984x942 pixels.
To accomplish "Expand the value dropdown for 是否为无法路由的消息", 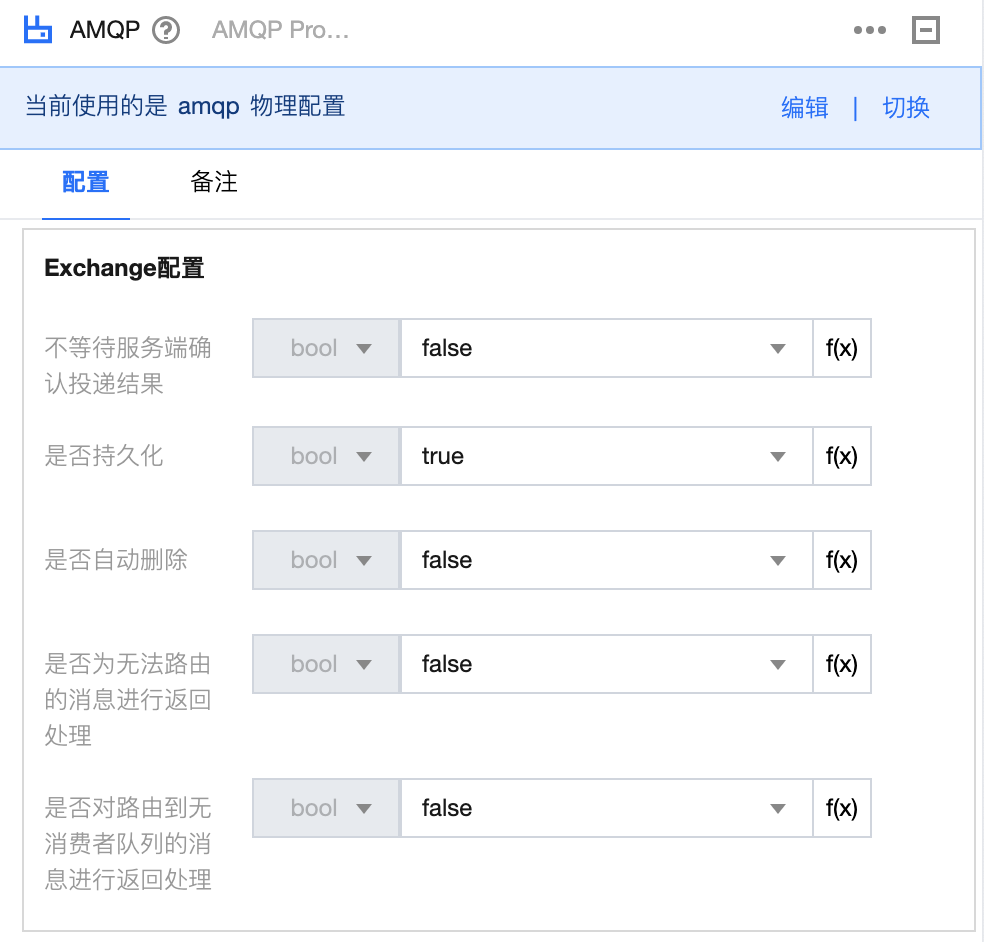I will pos(605,664).
